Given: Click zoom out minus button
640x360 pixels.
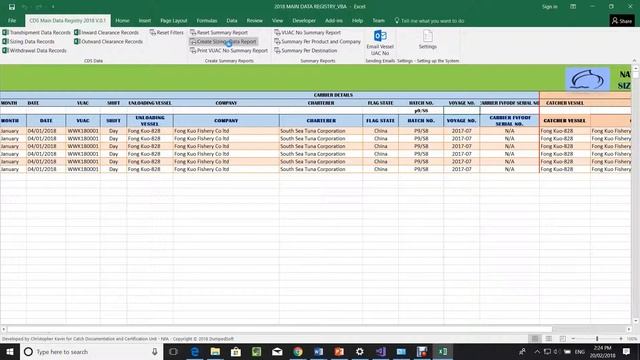Looking at the screenshot, I should pos(573,339).
